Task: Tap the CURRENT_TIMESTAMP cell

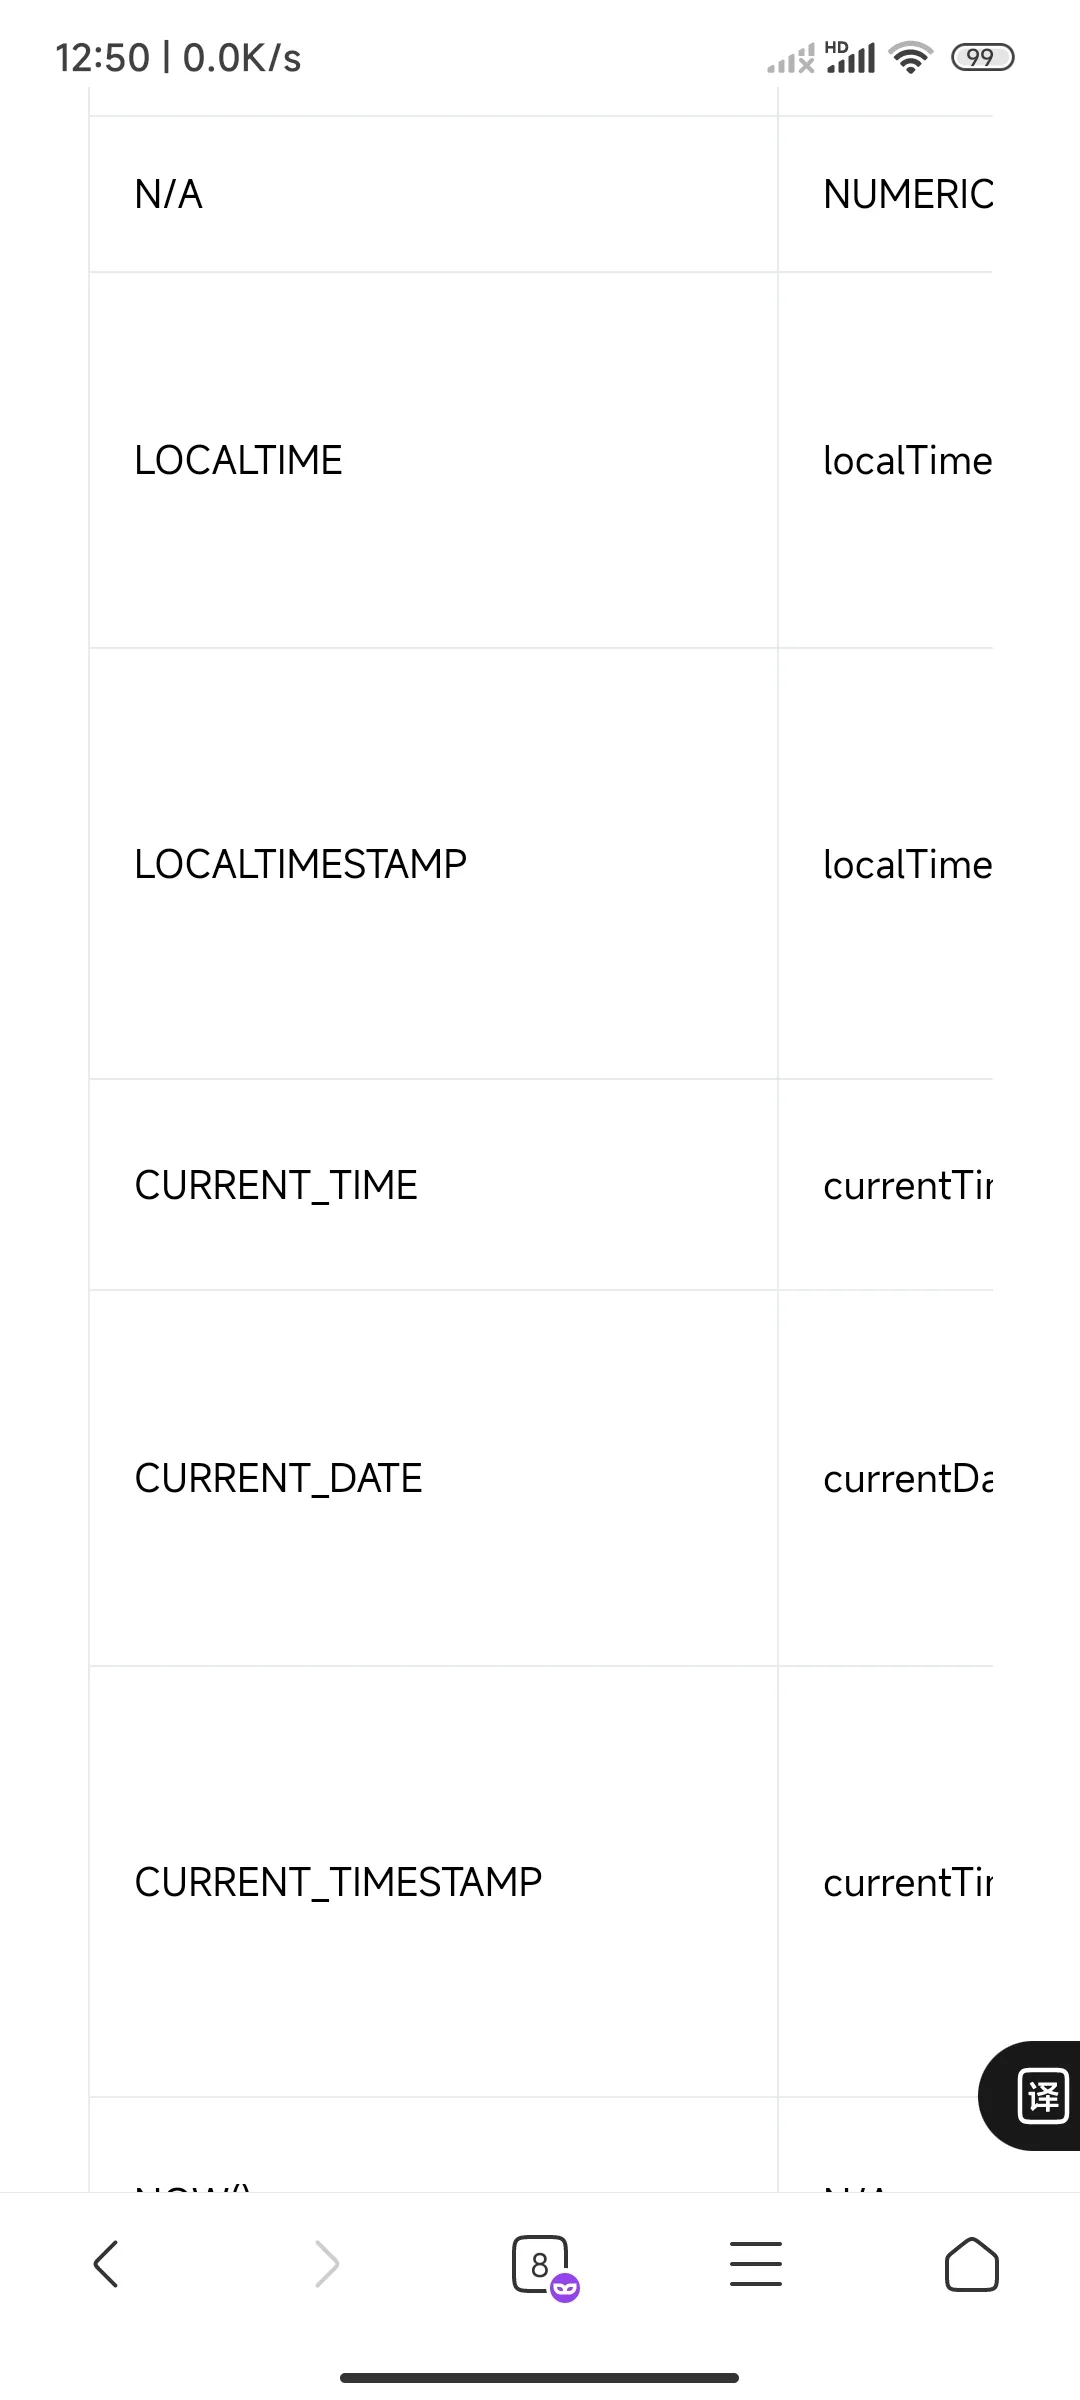Action: 433,1882
